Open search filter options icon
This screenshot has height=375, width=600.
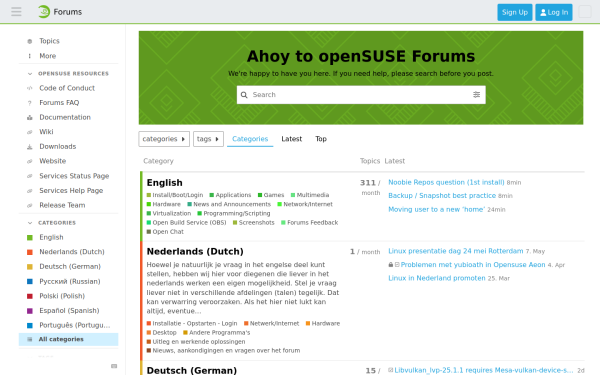[x=476, y=95]
